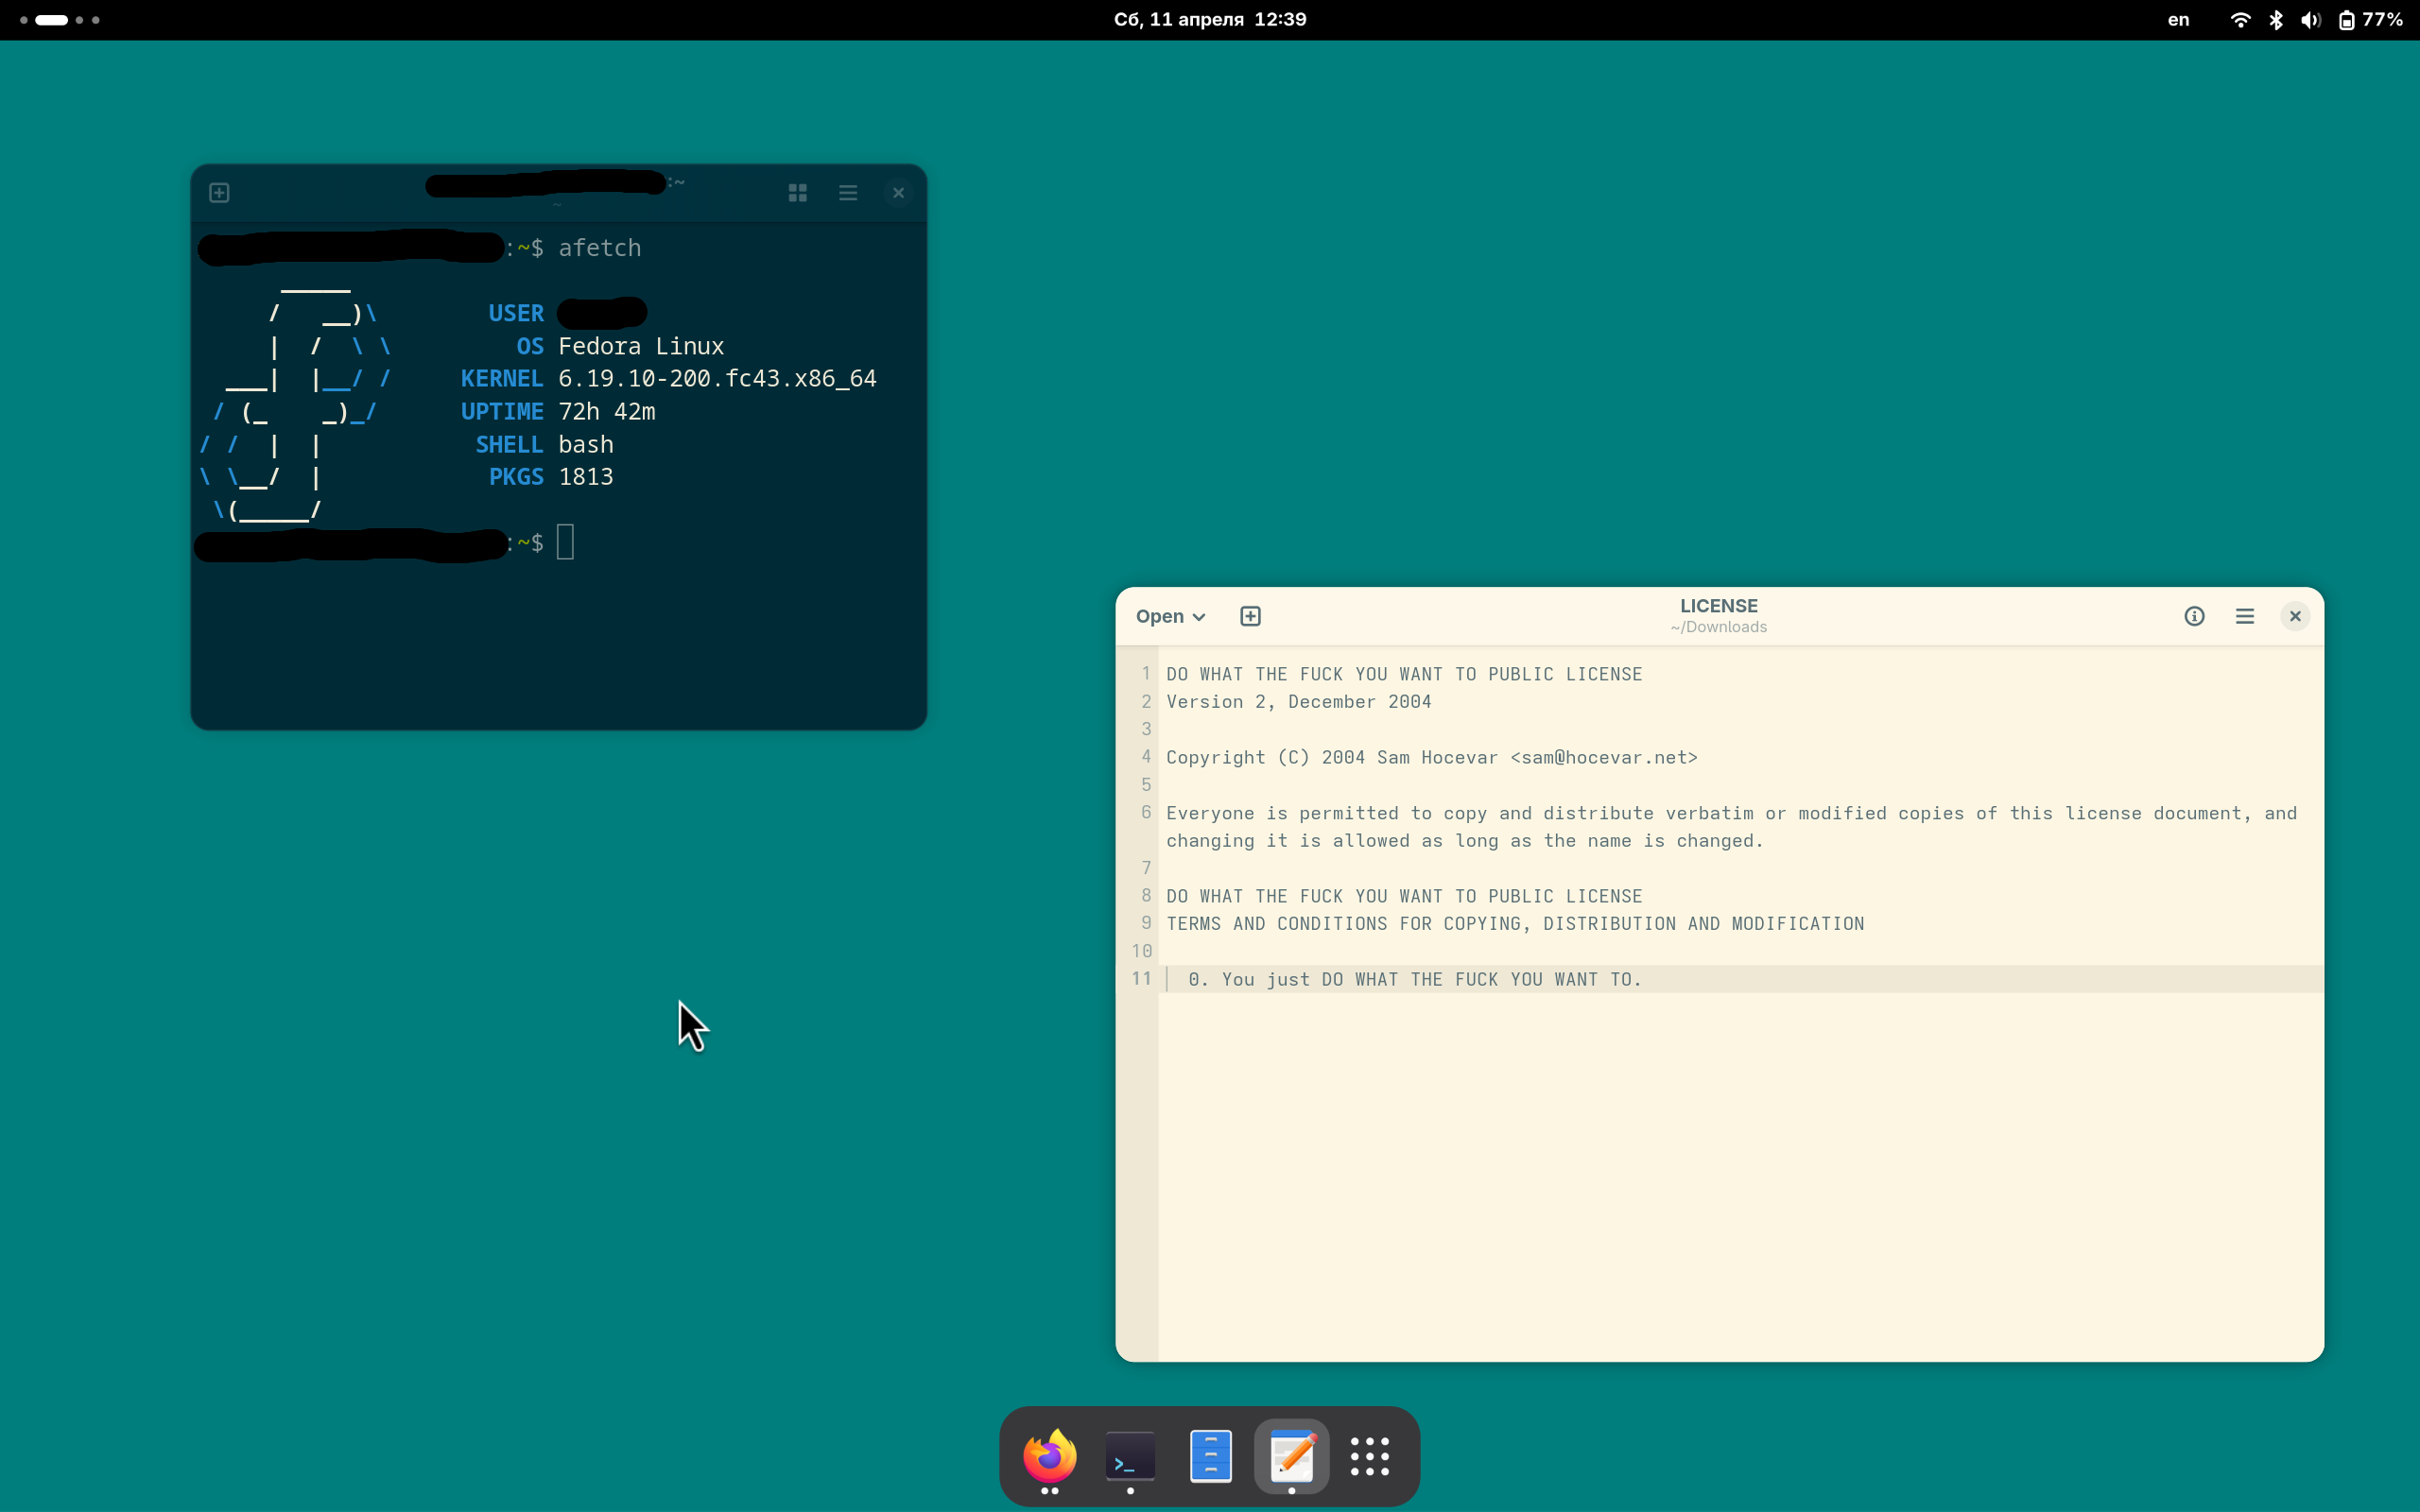
Task: Open the Terminal from the dock
Action: [1130, 1456]
